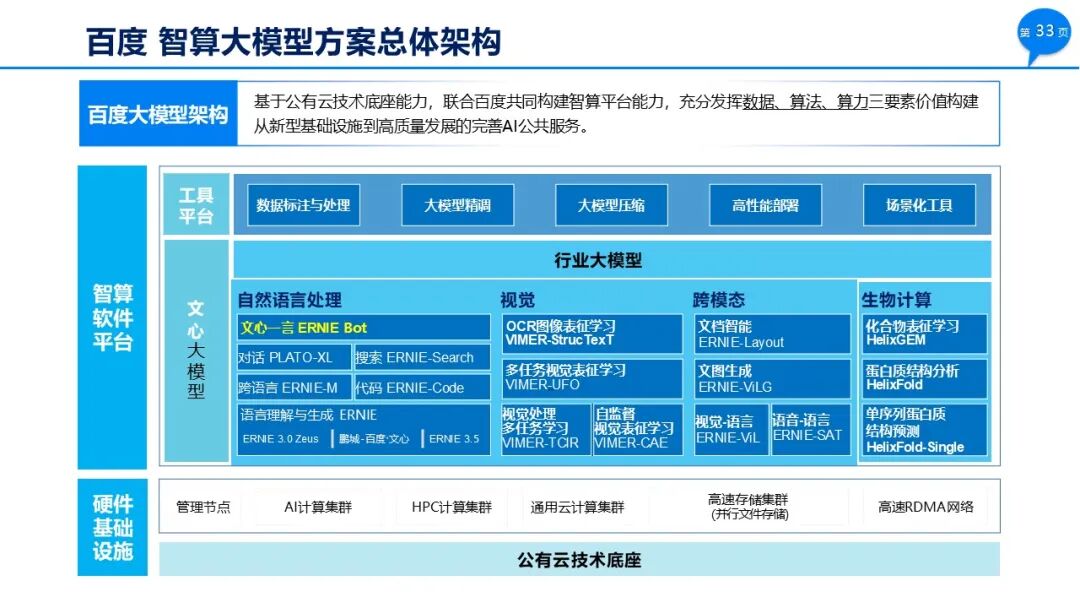Image resolution: width=1080 pixels, height=608 pixels.
Task: Click the 工具平台 label
Action: pyautogui.click(x=196, y=205)
